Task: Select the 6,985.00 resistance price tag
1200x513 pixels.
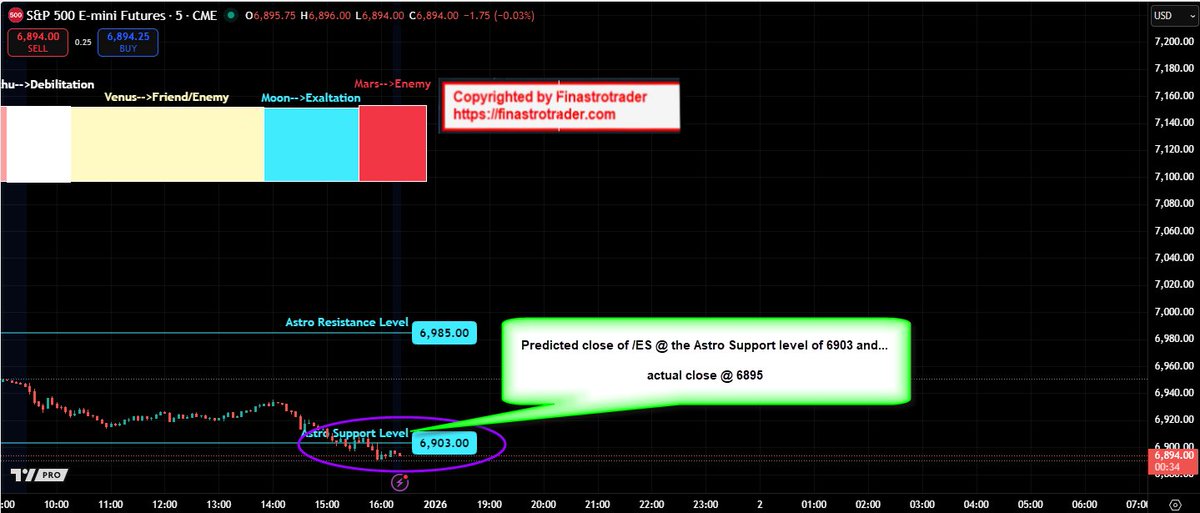Action: 444,333
